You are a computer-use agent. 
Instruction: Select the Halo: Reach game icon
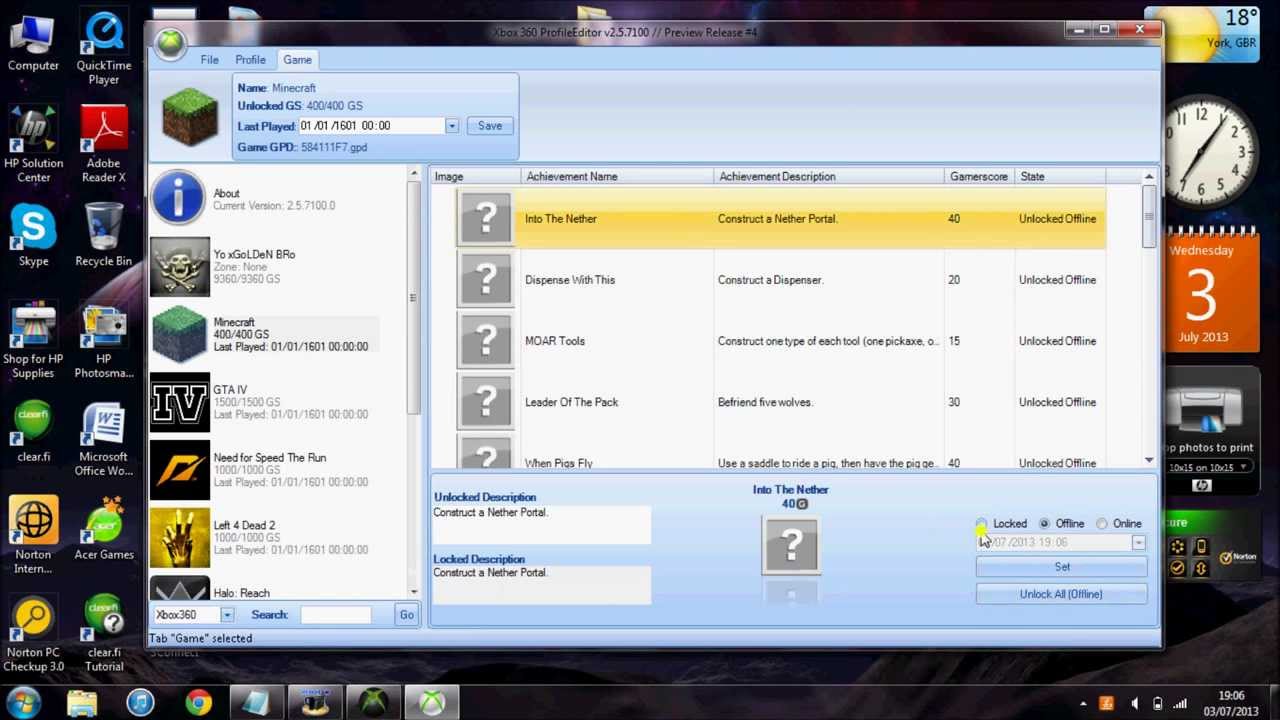point(180,589)
